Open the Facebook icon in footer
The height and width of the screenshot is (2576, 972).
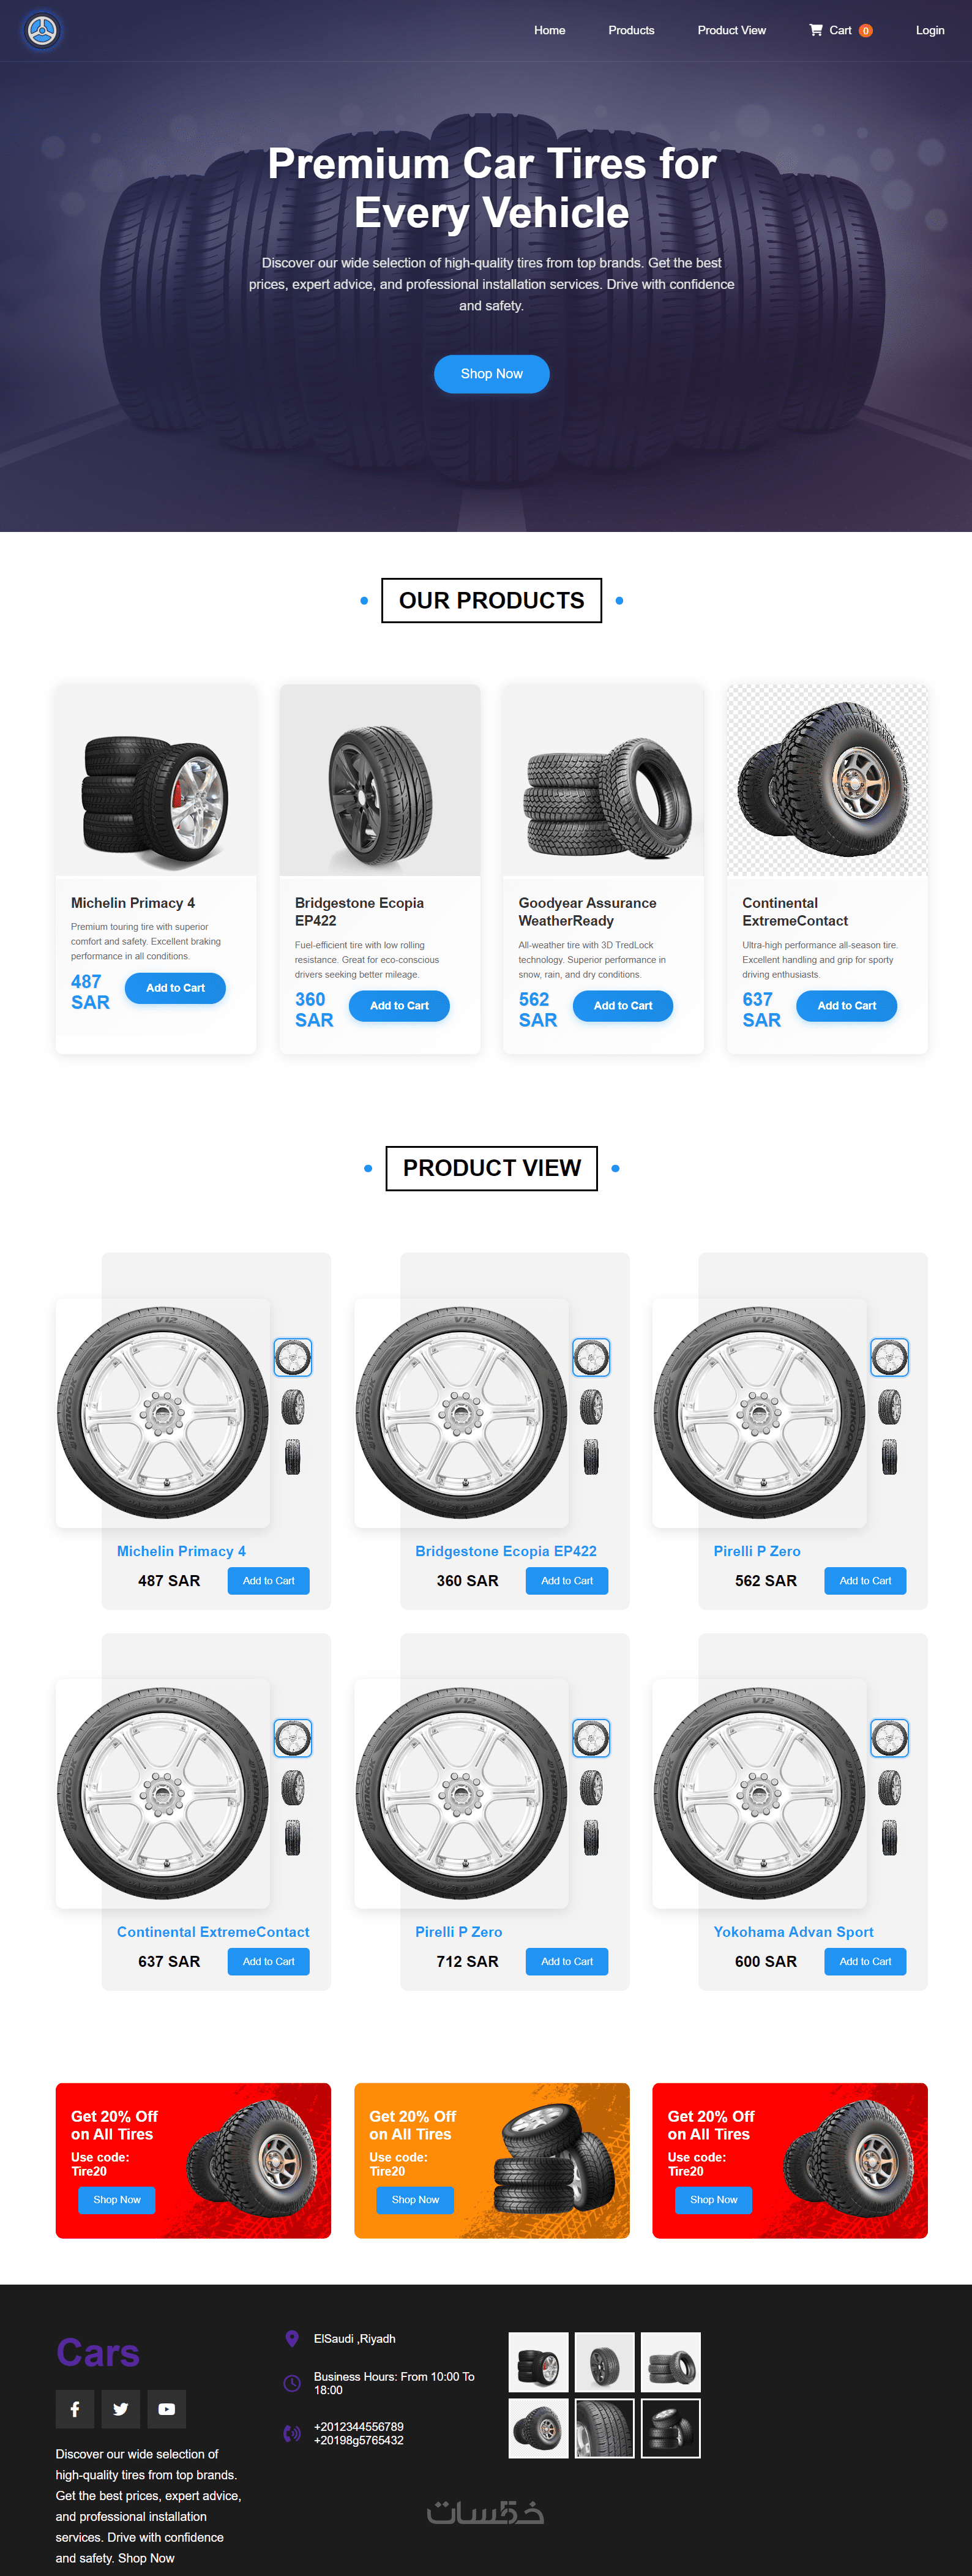coord(75,2409)
